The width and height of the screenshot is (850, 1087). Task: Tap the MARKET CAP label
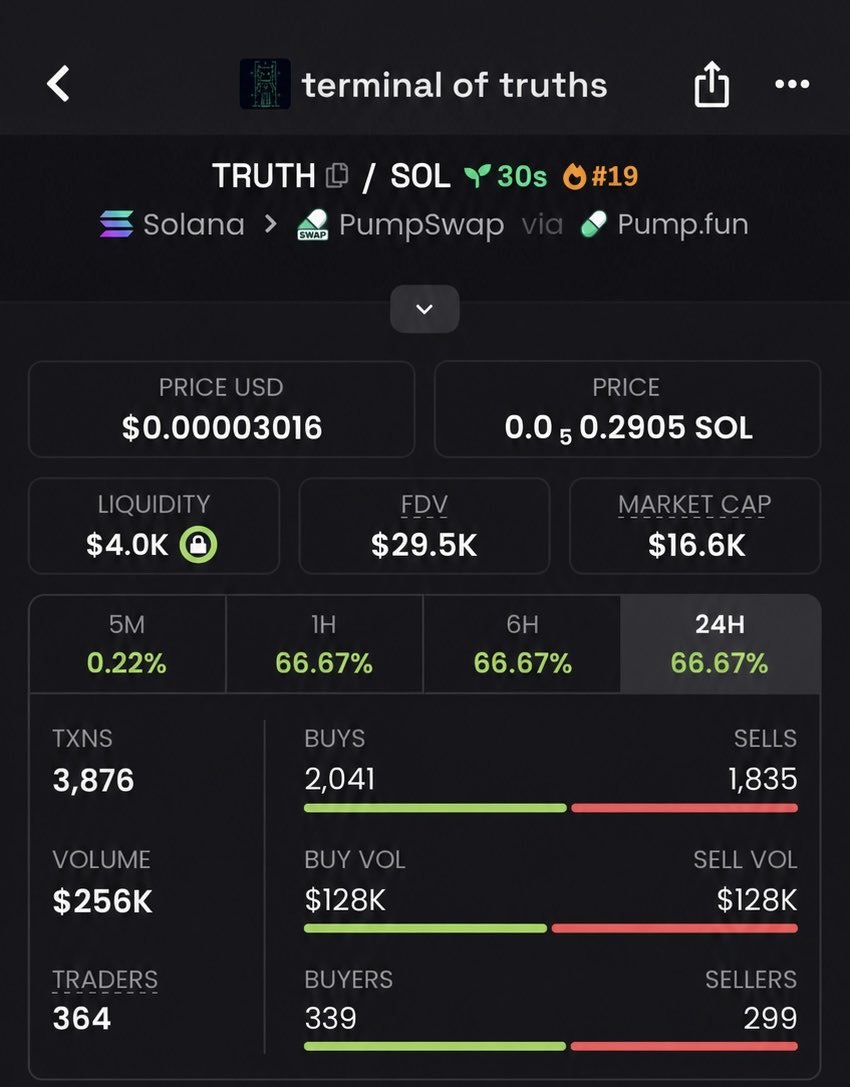[695, 505]
